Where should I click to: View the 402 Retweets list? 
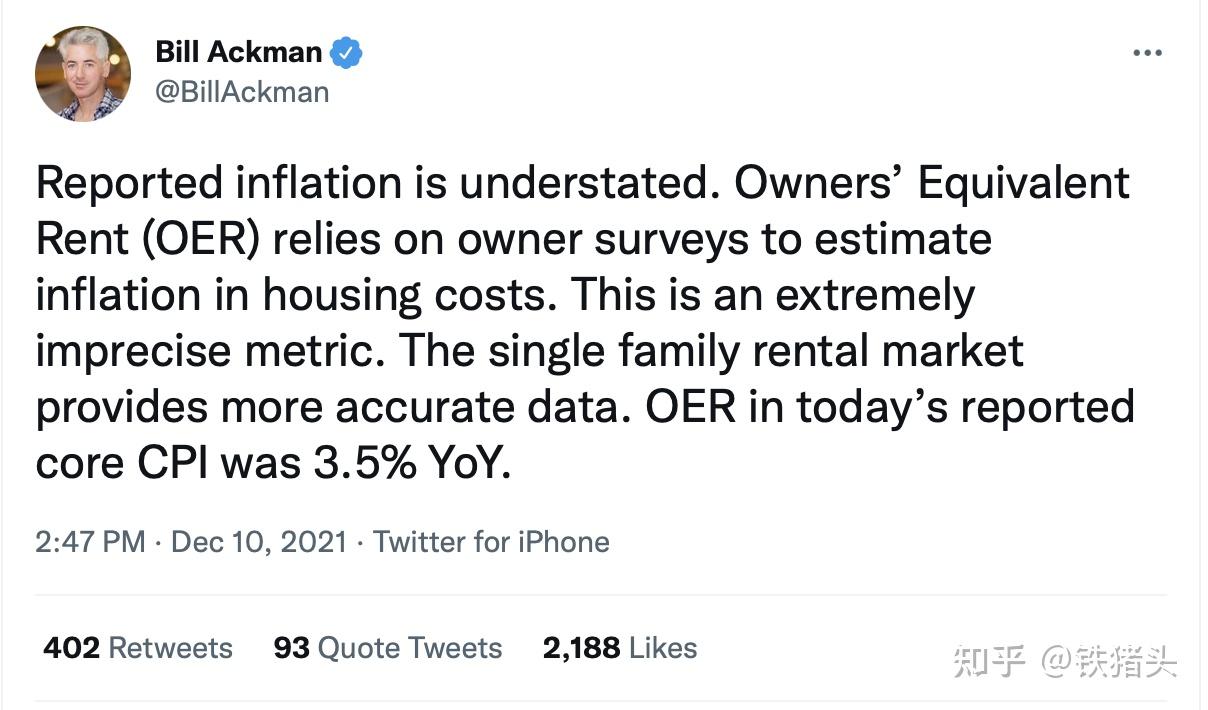[x=138, y=648]
